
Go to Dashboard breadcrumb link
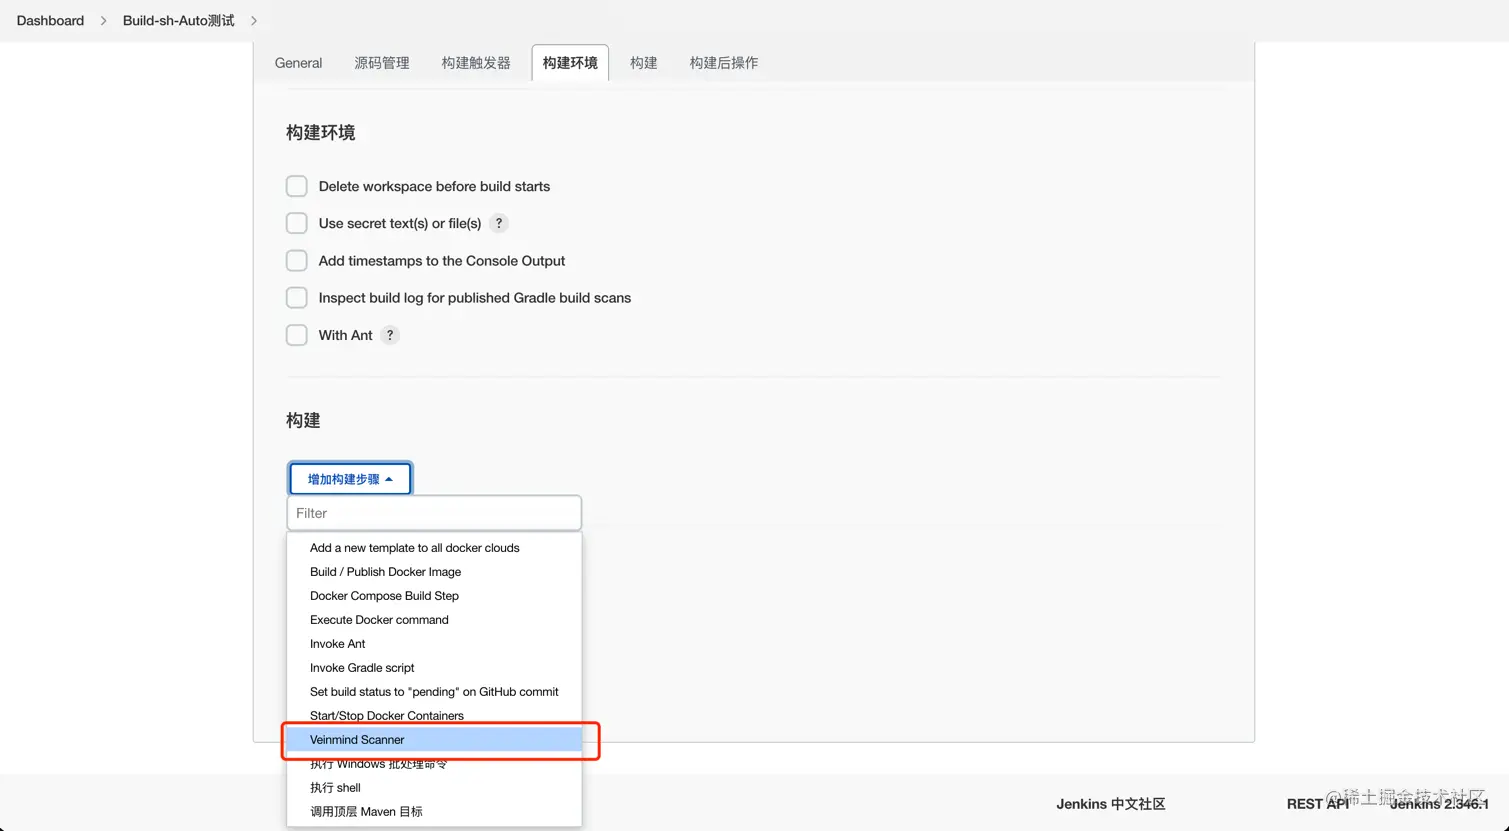50,20
